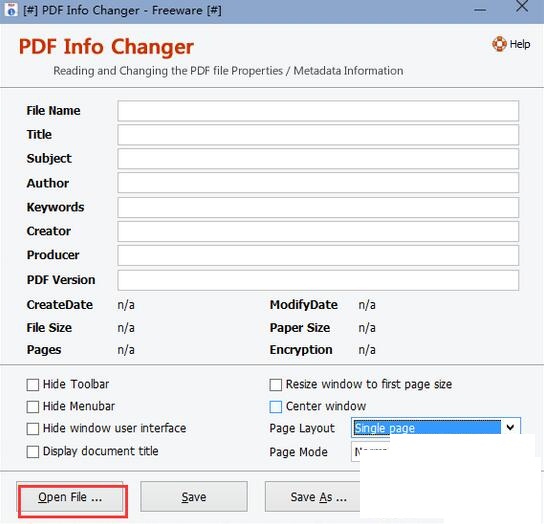Click the Save button
544x524 pixels.
(194, 497)
